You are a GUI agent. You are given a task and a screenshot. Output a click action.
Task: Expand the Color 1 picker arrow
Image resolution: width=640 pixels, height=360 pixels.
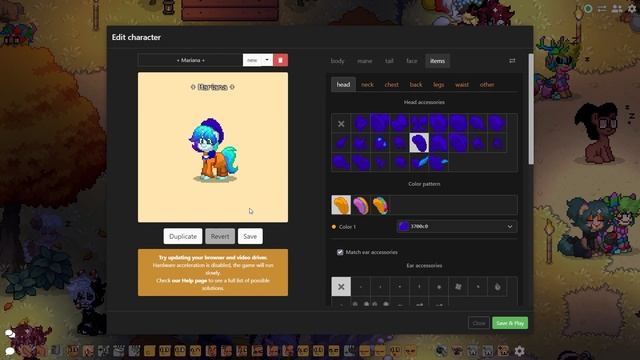pyautogui.click(x=510, y=227)
